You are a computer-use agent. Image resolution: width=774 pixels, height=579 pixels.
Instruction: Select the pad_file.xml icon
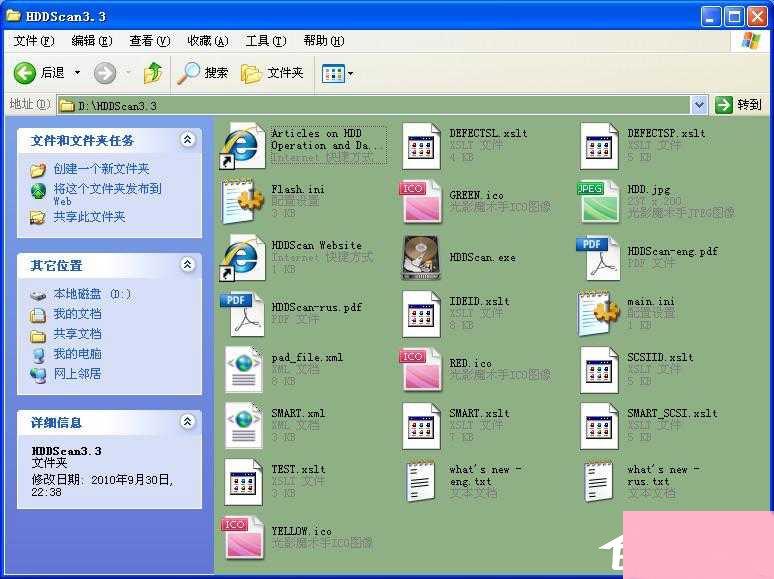(x=243, y=370)
